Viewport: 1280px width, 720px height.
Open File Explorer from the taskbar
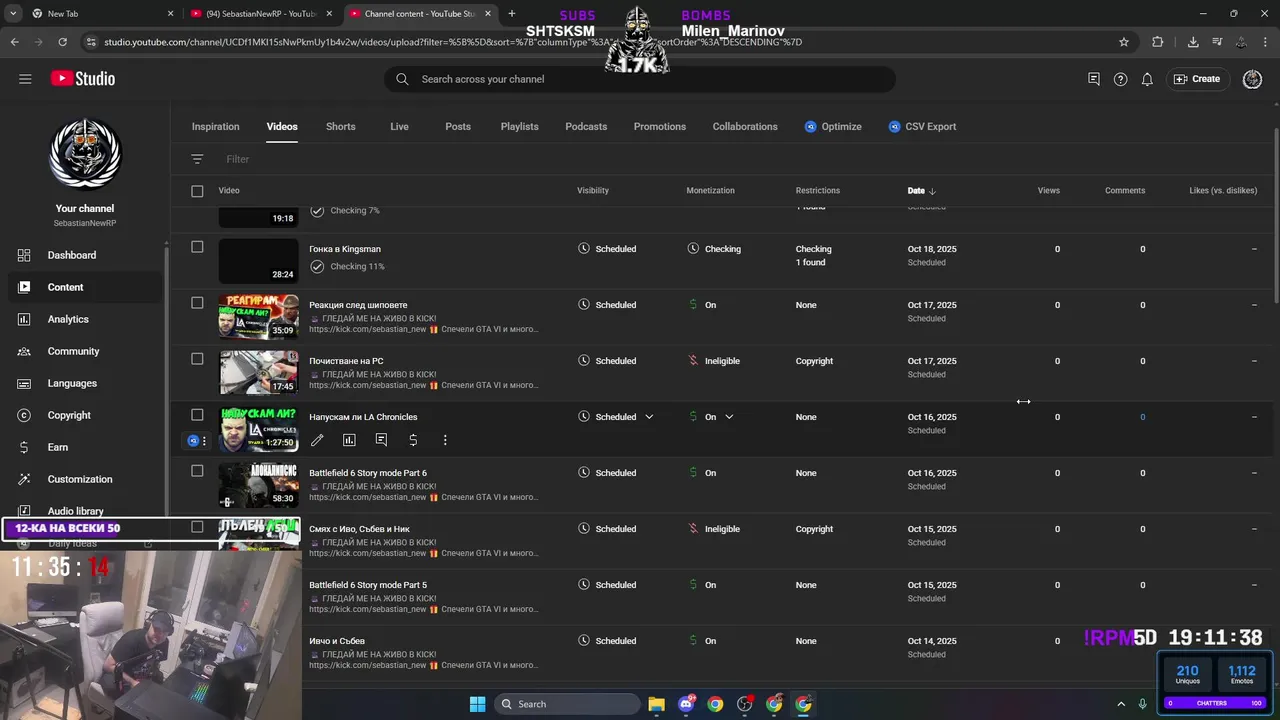(656, 704)
